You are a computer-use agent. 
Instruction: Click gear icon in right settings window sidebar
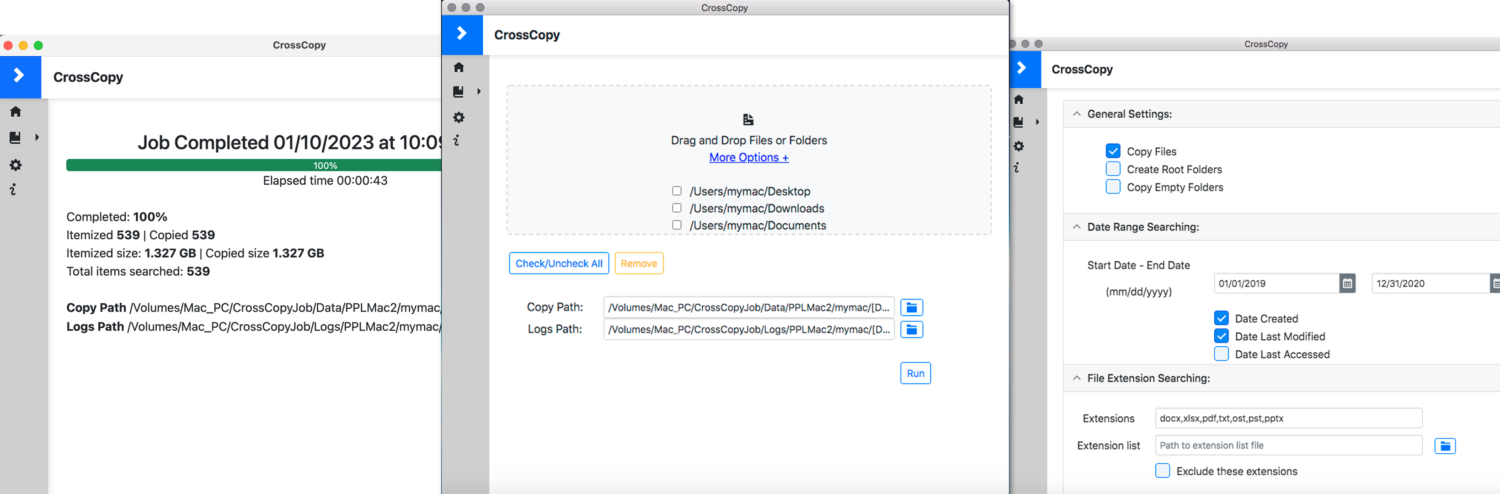(1019, 146)
